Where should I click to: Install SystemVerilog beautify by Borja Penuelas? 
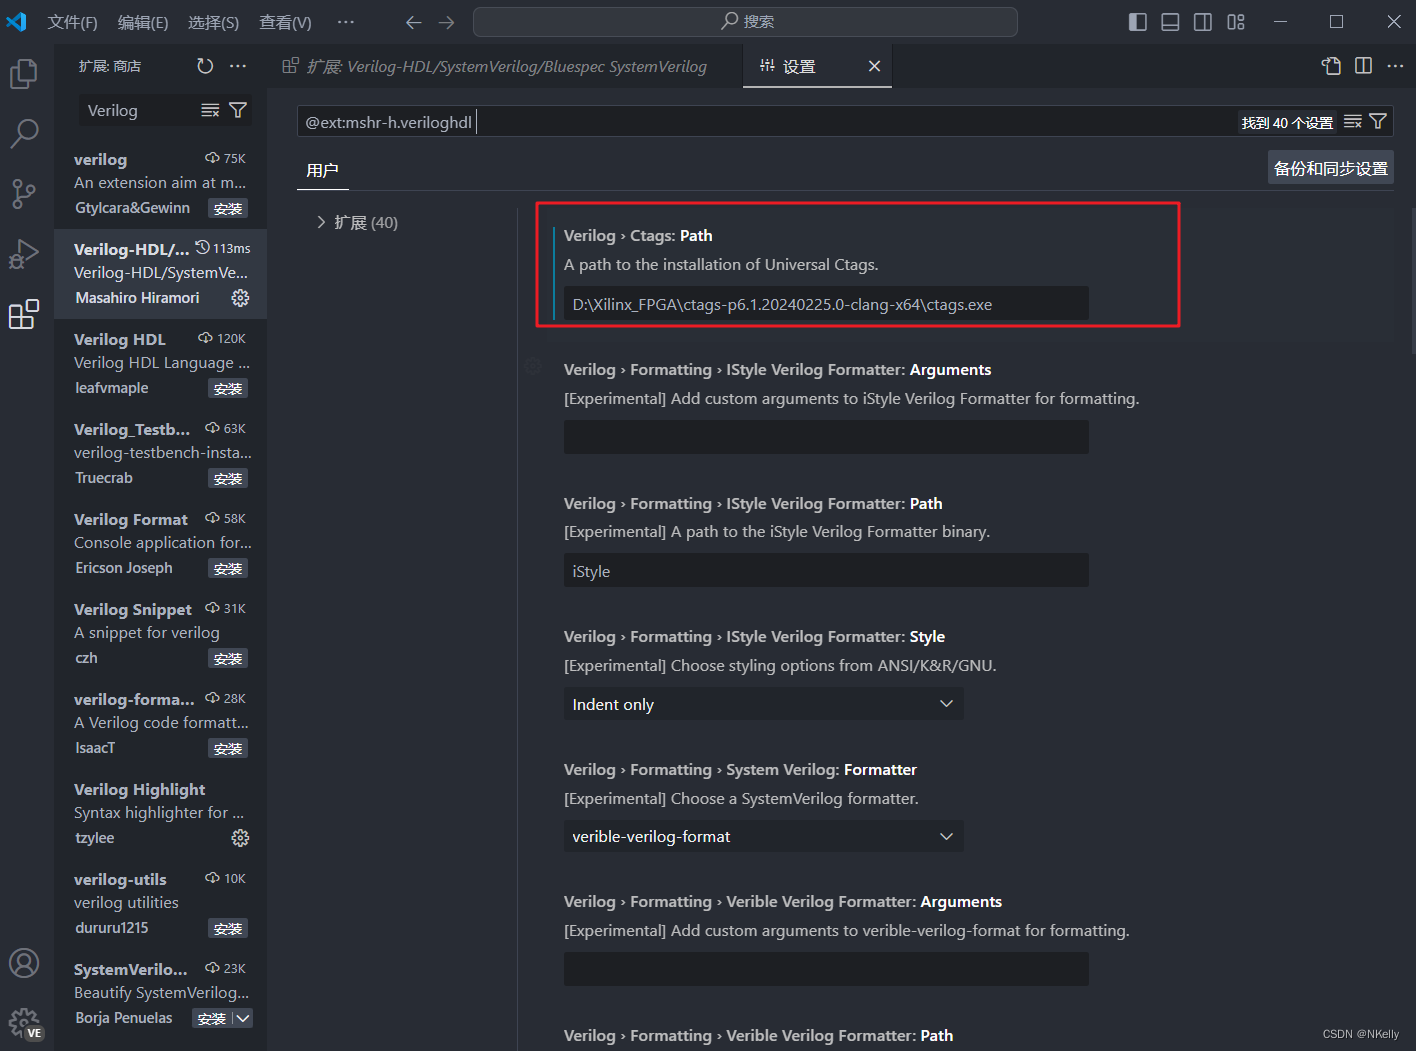212,1018
